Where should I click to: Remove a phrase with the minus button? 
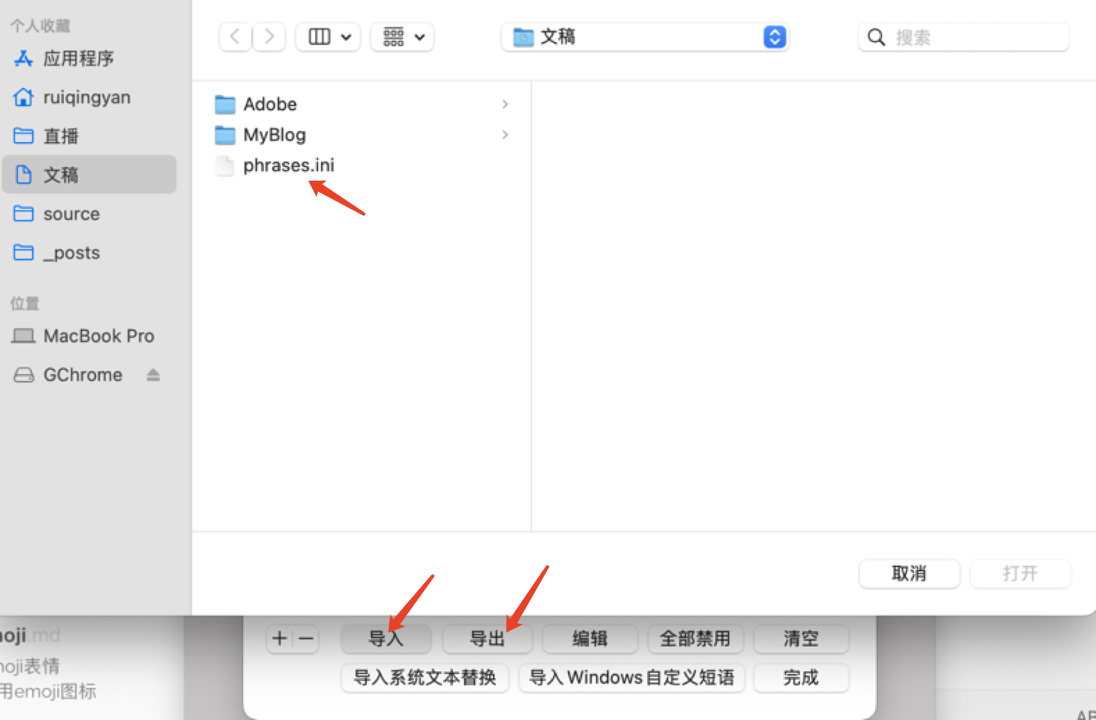point(305,638)
